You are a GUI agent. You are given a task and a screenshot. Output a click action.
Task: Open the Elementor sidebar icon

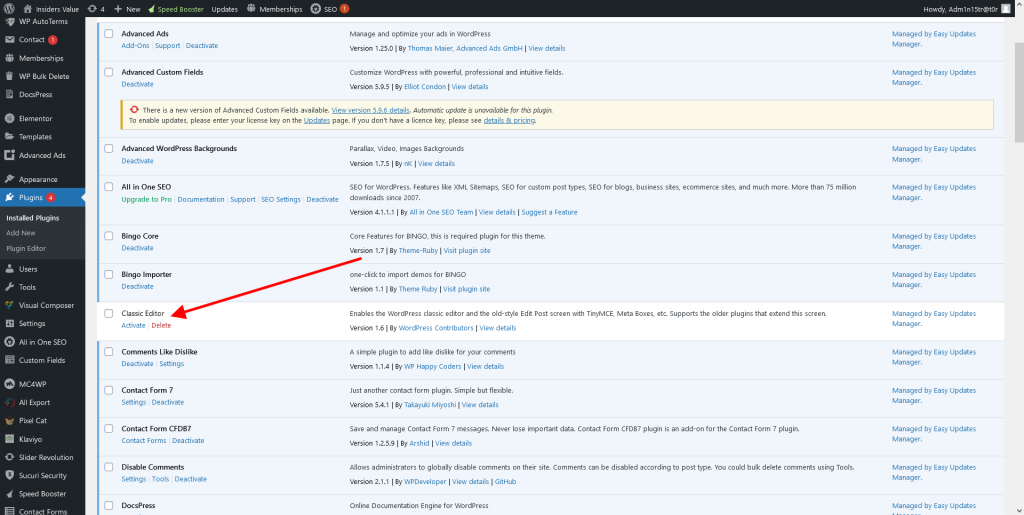(x=9, y=119)
